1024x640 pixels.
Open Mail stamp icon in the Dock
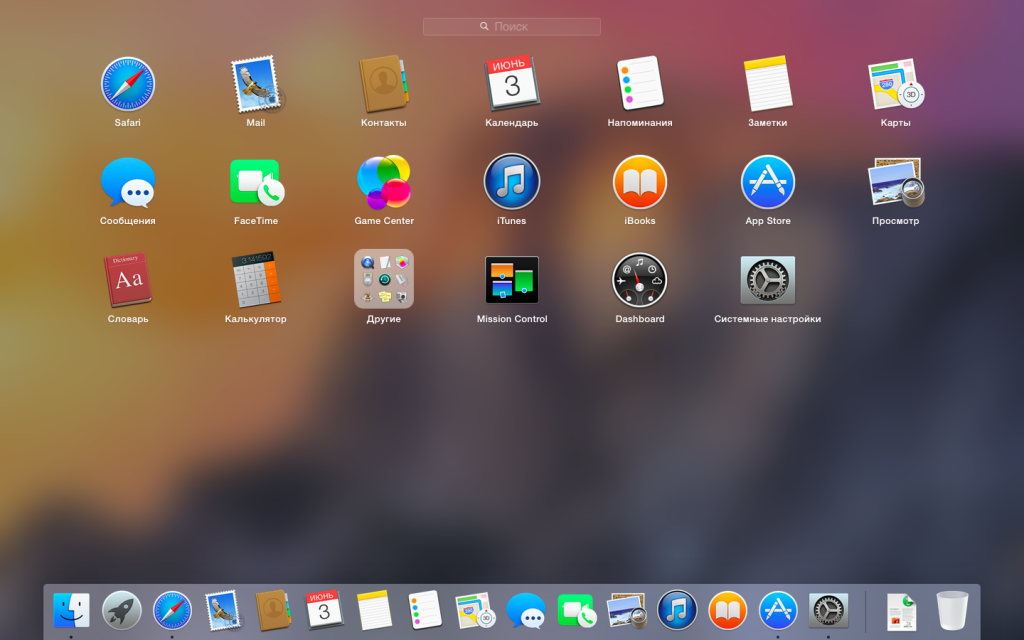223,611
